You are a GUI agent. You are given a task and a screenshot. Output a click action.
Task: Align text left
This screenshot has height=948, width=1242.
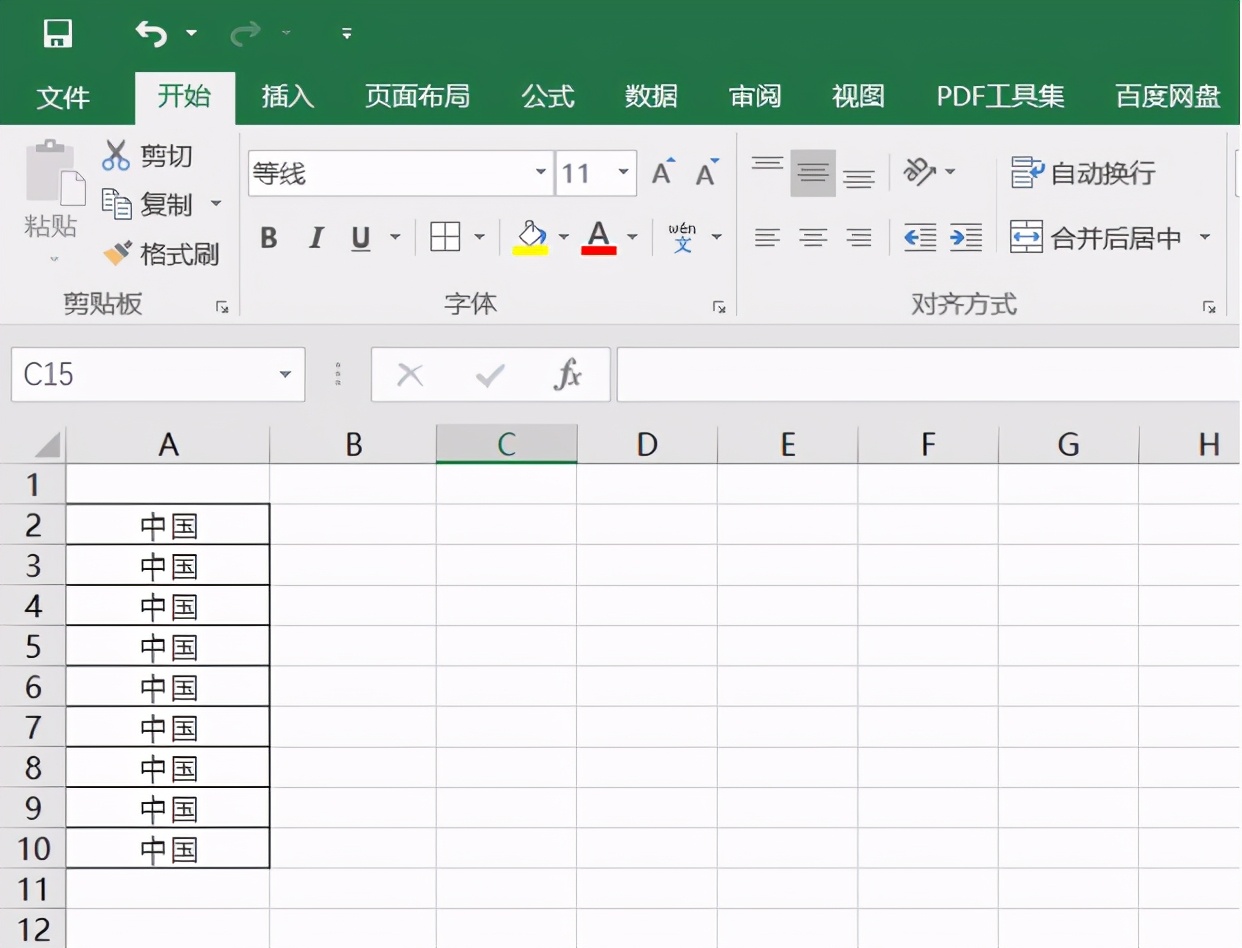[x=767, y=237]
